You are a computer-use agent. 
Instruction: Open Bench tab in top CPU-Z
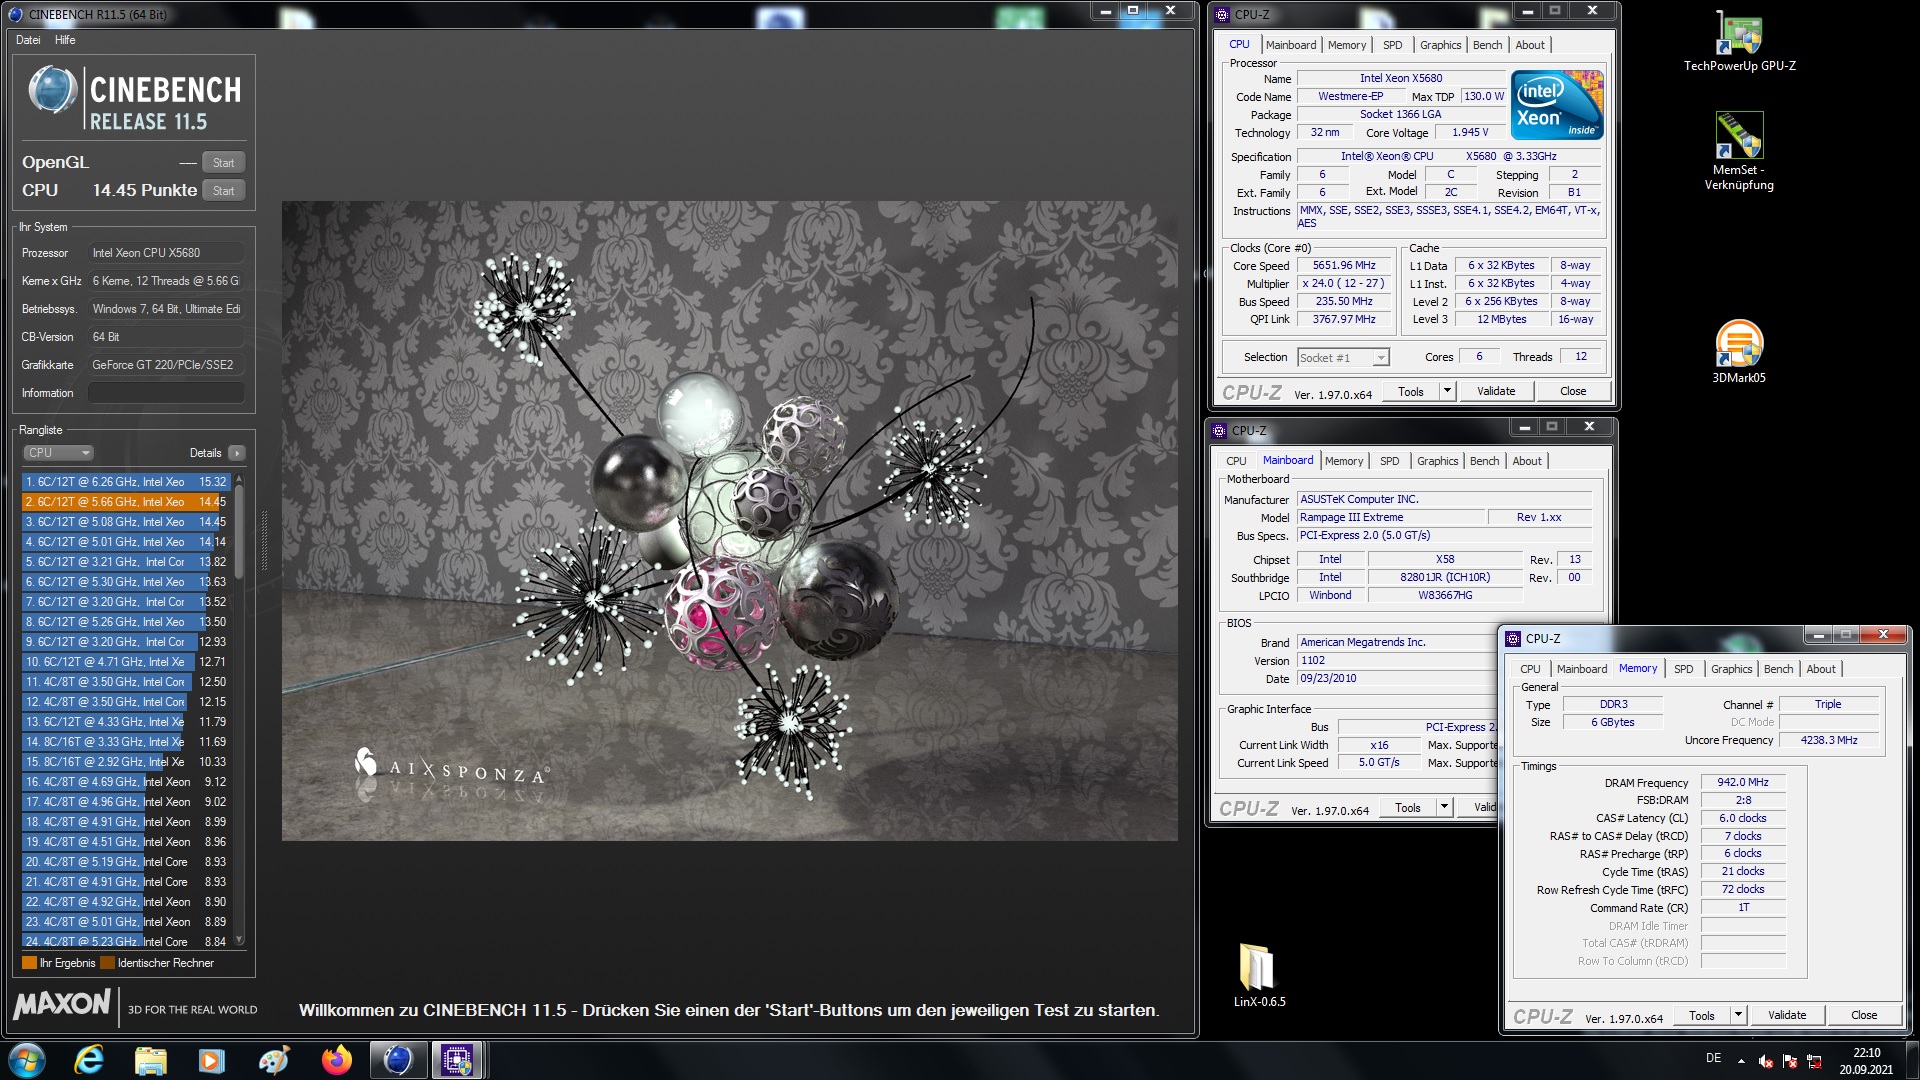[x=1487, y=45]
